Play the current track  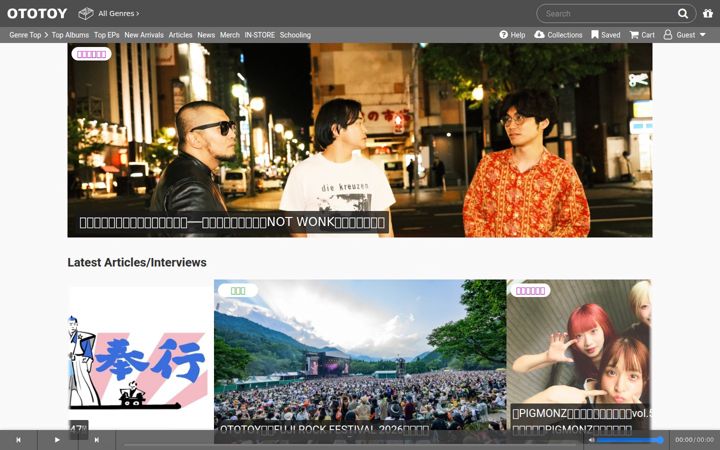click(57, 440)
